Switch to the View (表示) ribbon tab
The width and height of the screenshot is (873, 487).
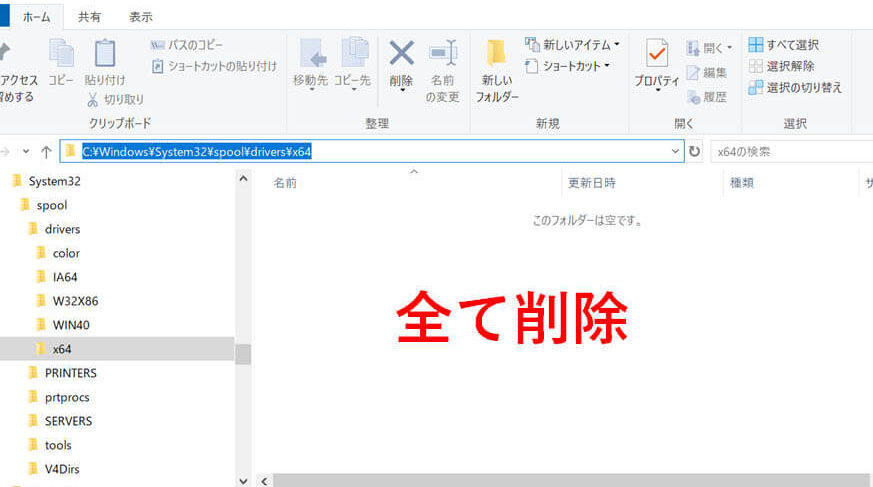[141, 17]
